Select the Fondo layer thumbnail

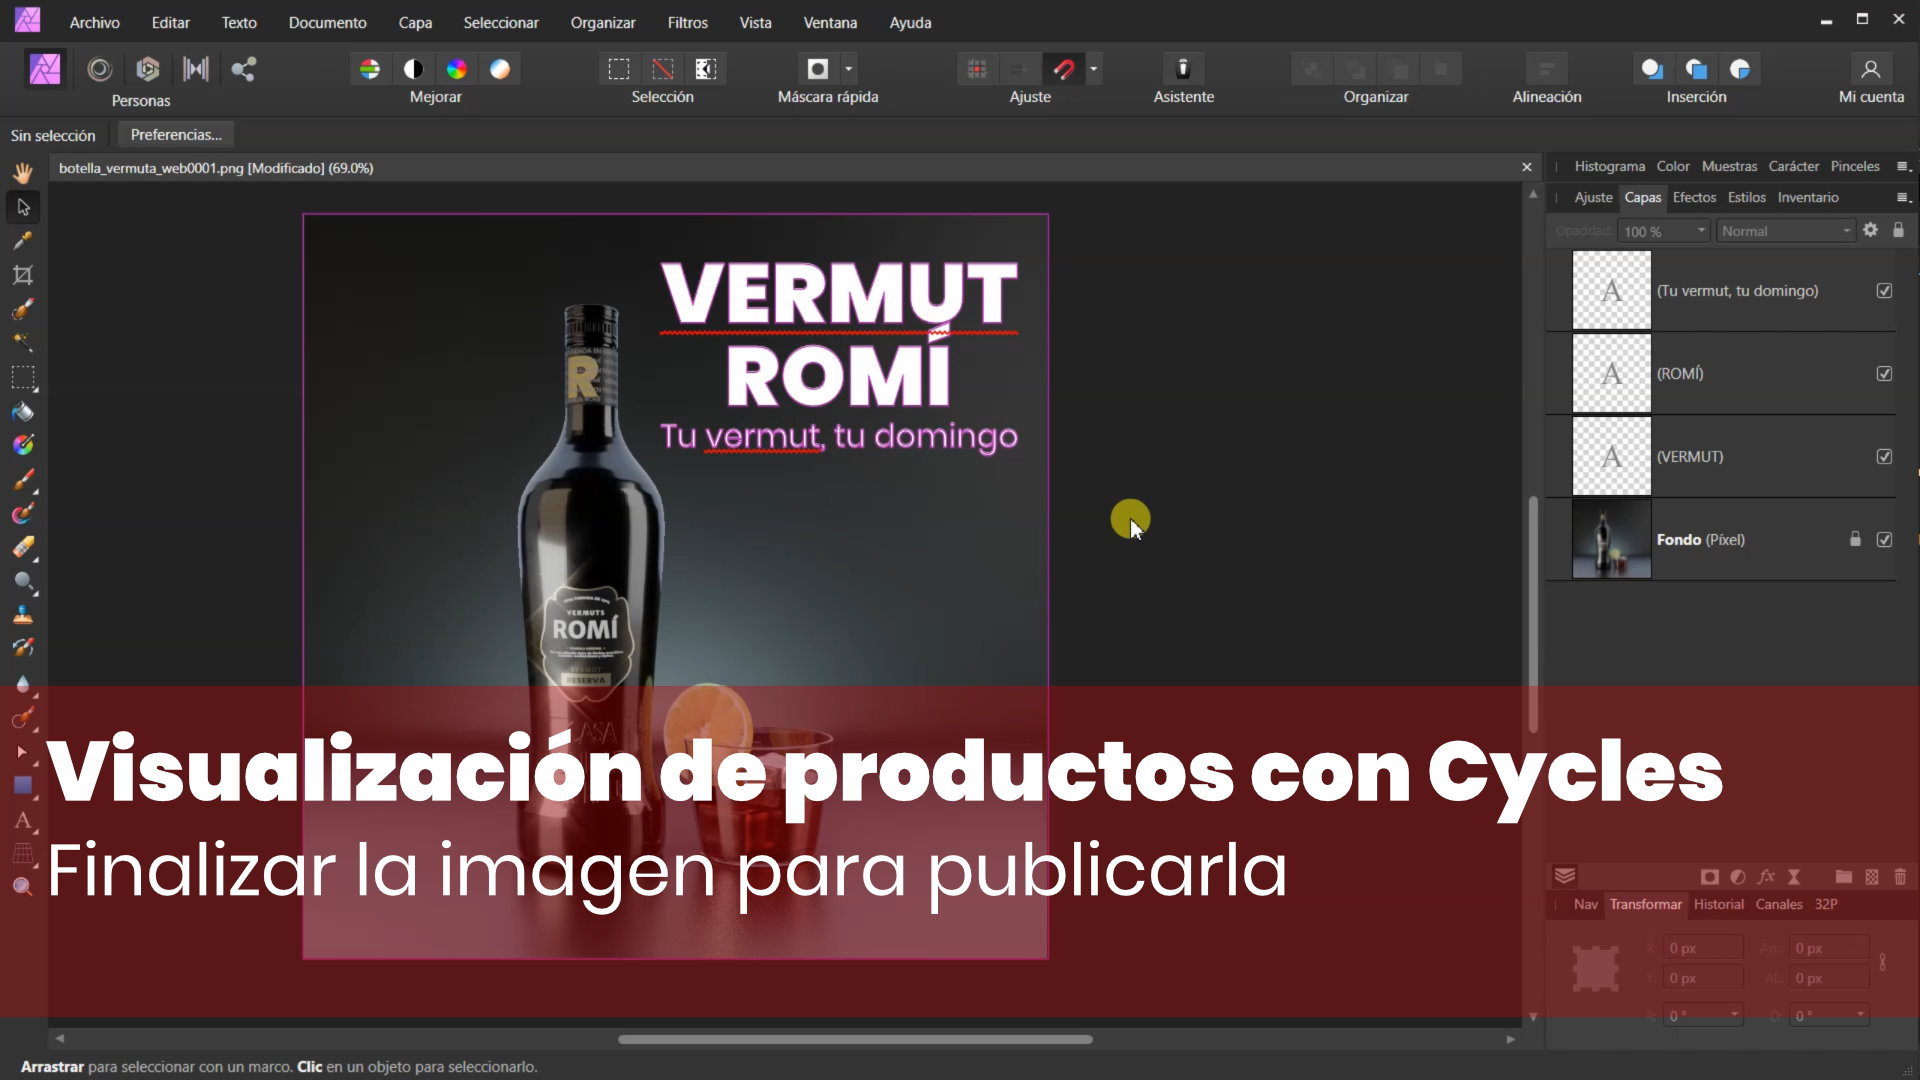pyautogui.click(x=1611, y=539)
